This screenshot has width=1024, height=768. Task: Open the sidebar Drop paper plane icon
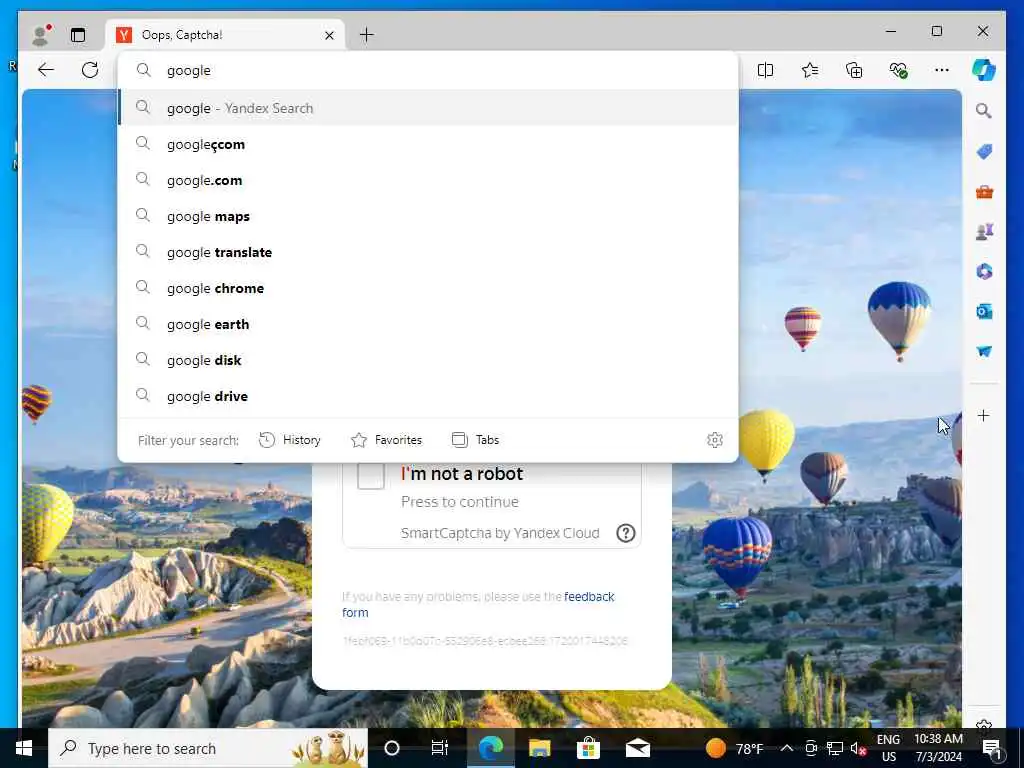click(984, 351)
